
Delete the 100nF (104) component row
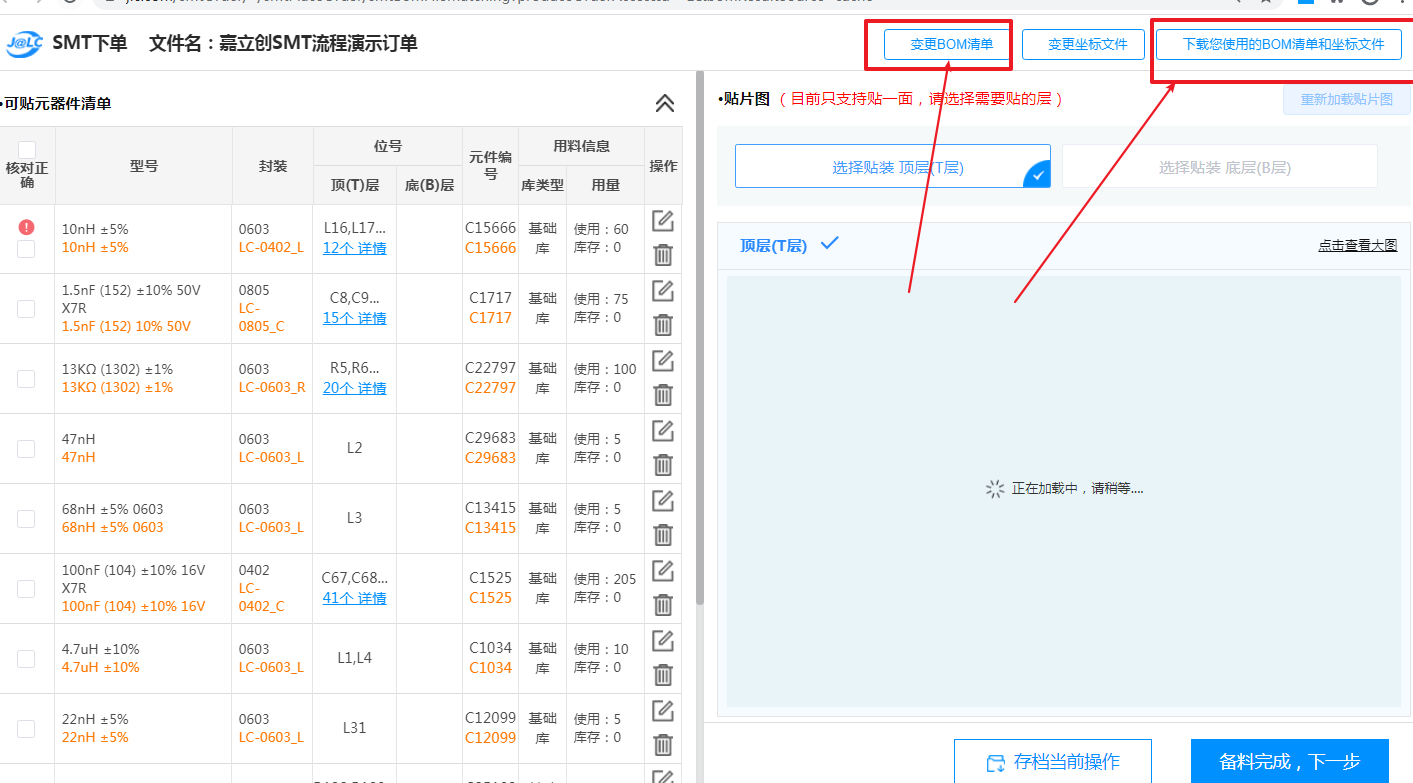click(x=662, y=605)
